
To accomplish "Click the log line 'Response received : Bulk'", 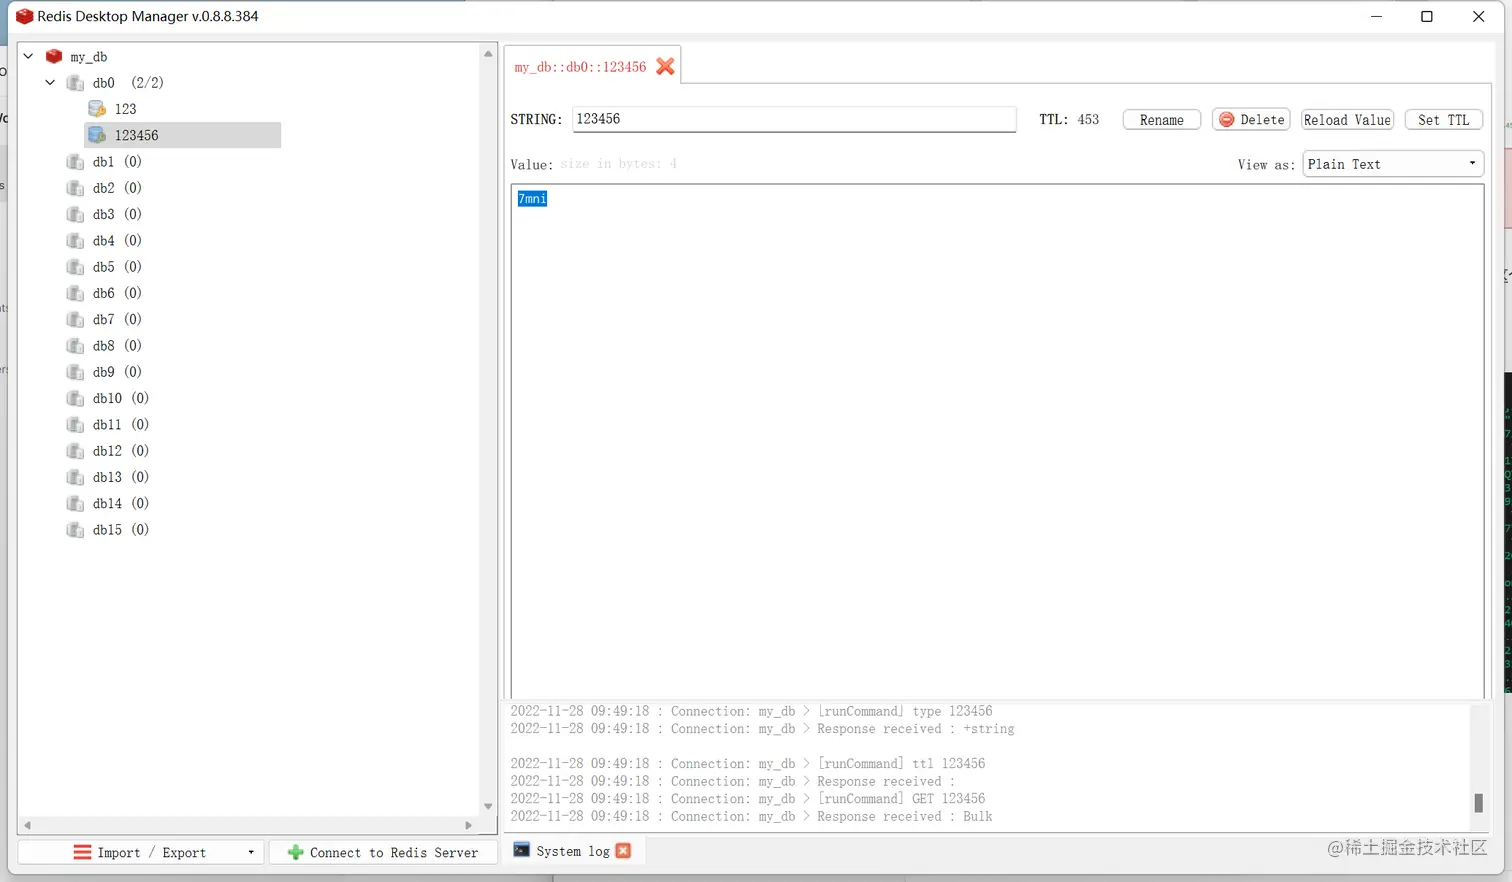I will pos(752,817).
